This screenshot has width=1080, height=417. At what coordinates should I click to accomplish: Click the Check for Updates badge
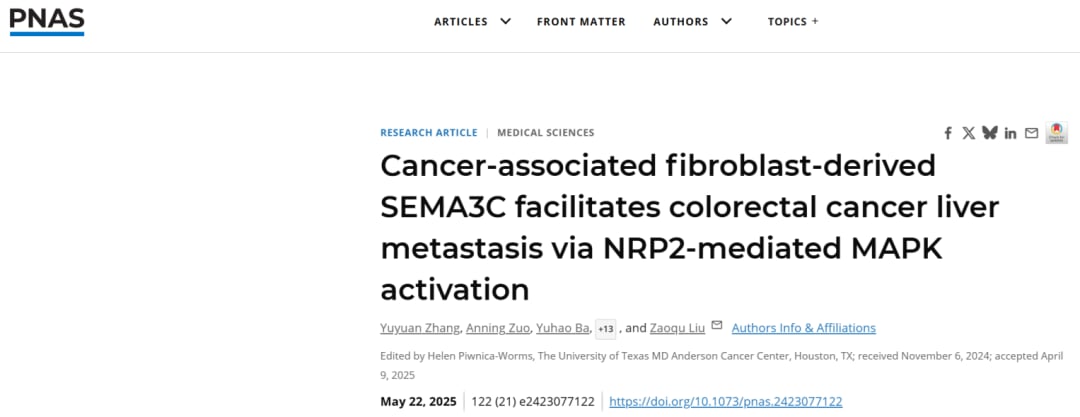pos(1057,133)
